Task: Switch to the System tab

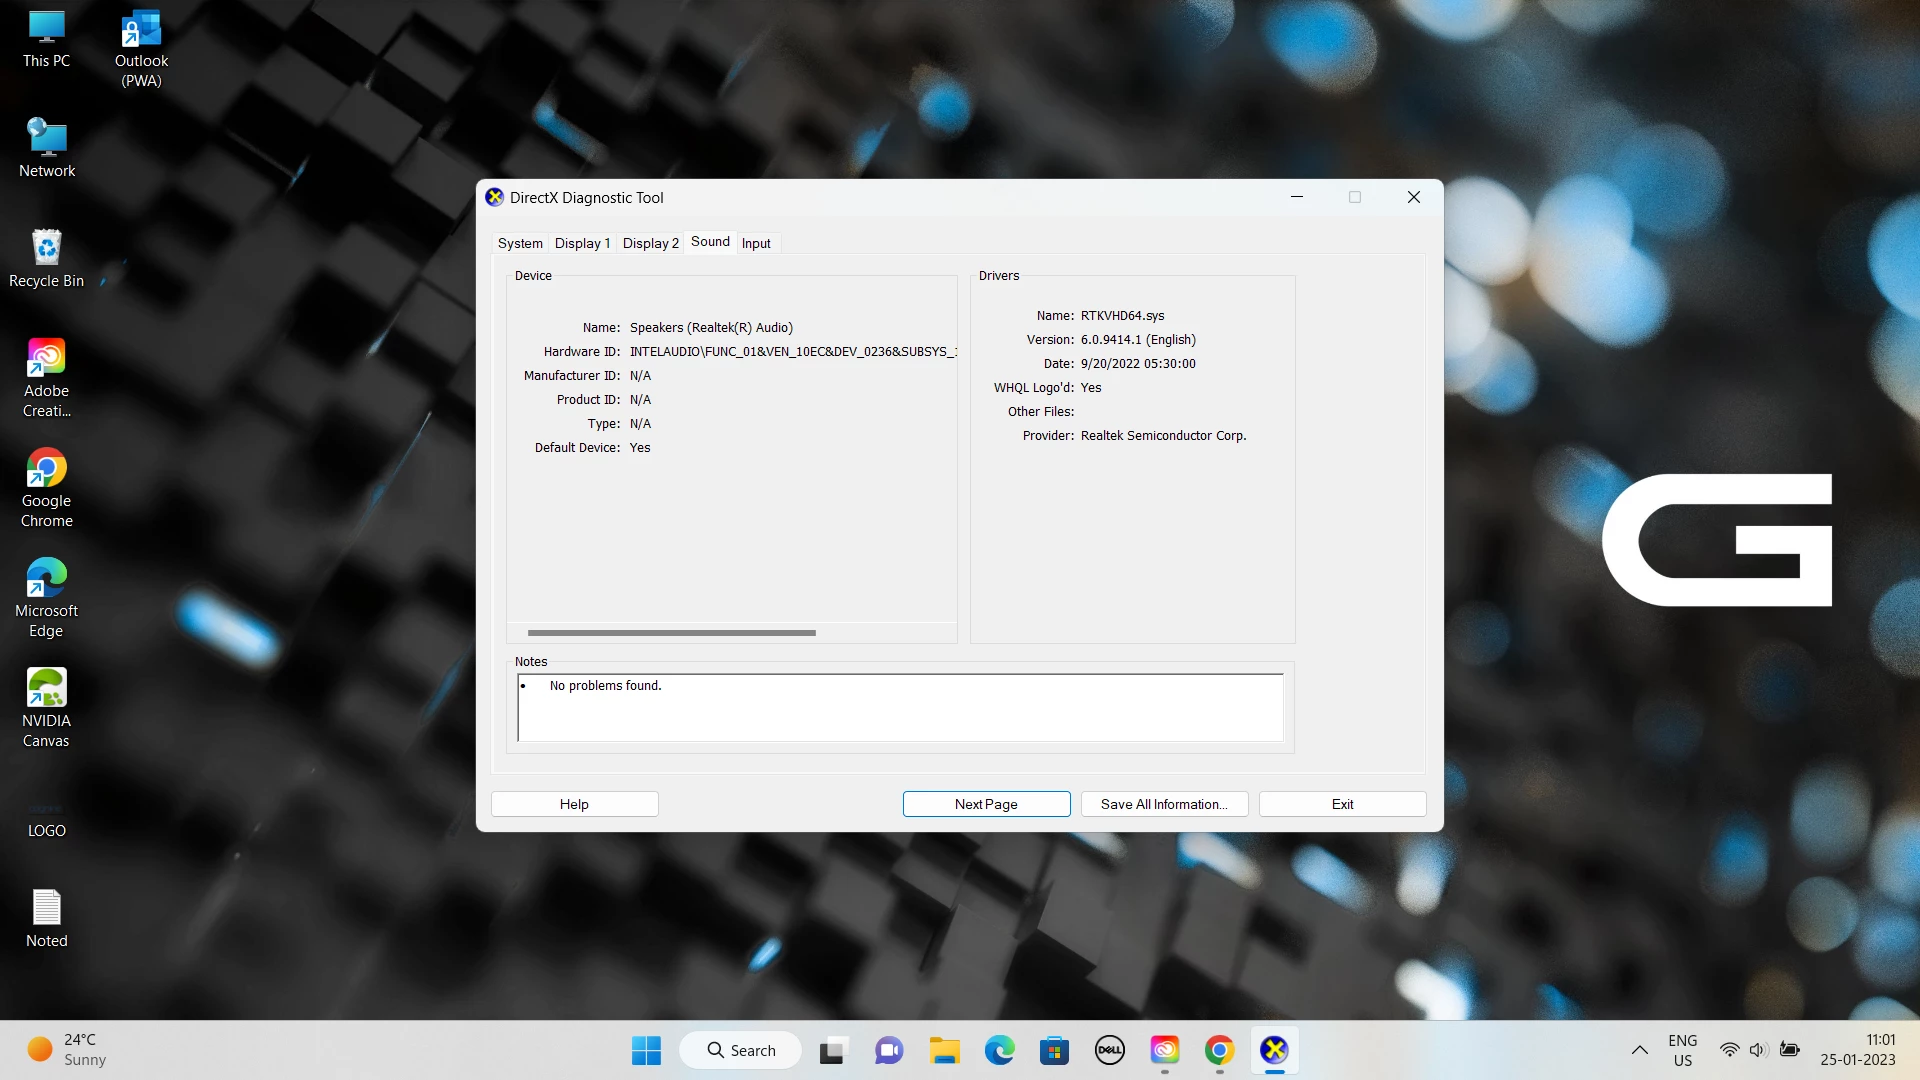Action: 520,243
